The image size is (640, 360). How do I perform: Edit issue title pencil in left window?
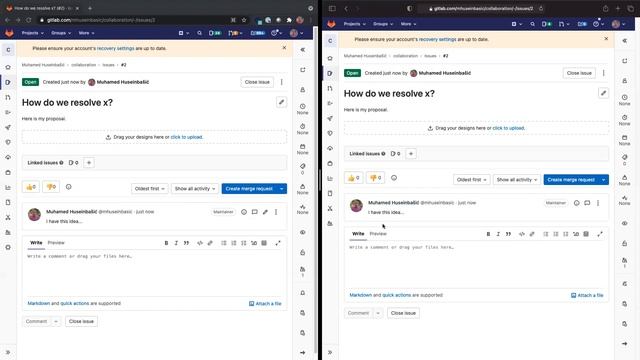click(281, 102)
